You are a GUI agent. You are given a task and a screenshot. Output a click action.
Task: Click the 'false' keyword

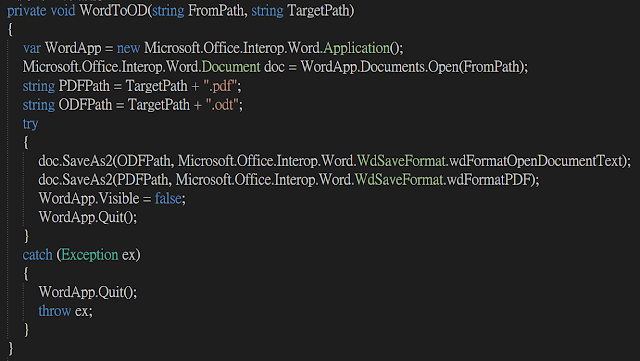168,198
